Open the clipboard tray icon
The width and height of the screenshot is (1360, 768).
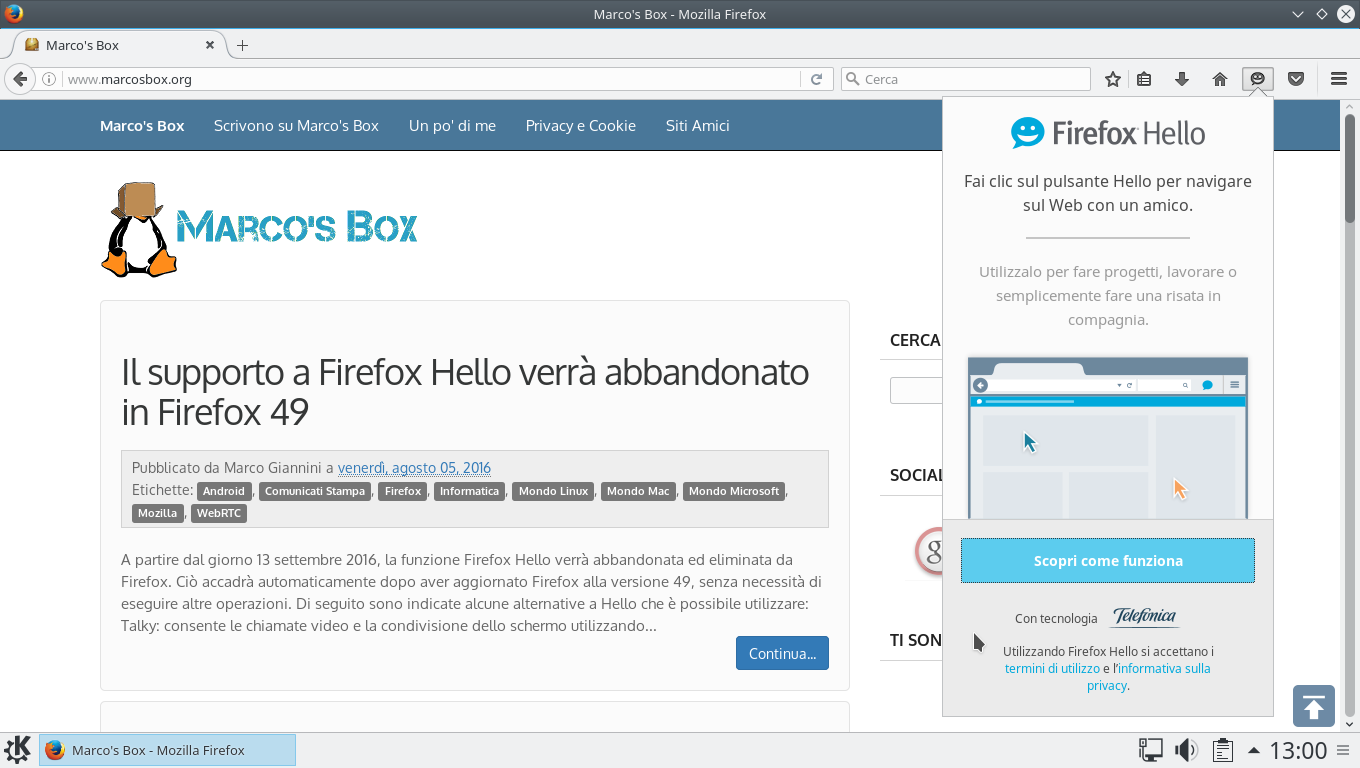coord(1221,750)
